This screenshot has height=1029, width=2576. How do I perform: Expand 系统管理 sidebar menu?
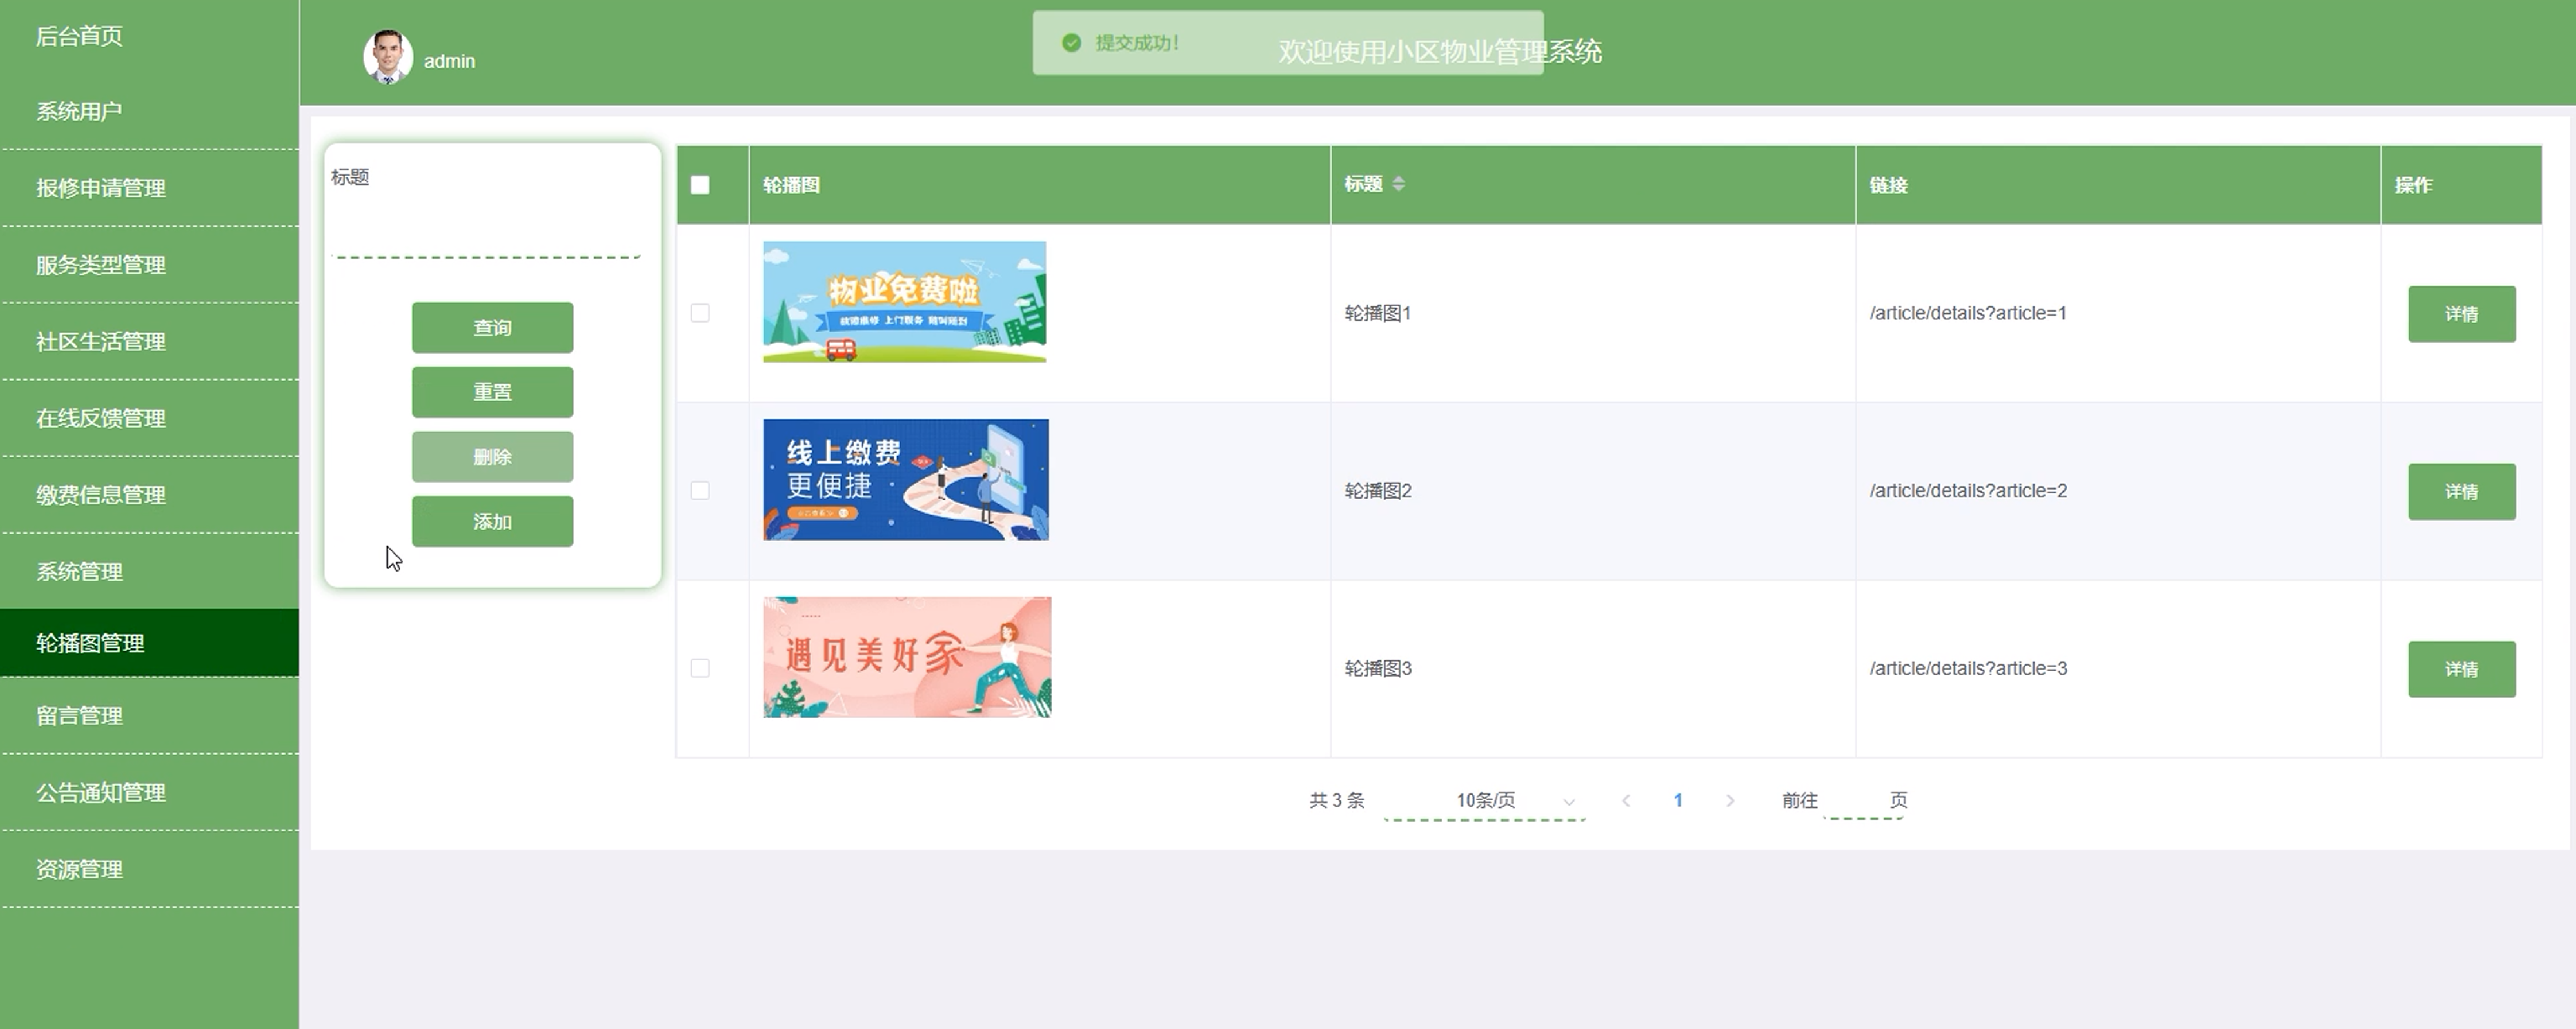(80, 572)
